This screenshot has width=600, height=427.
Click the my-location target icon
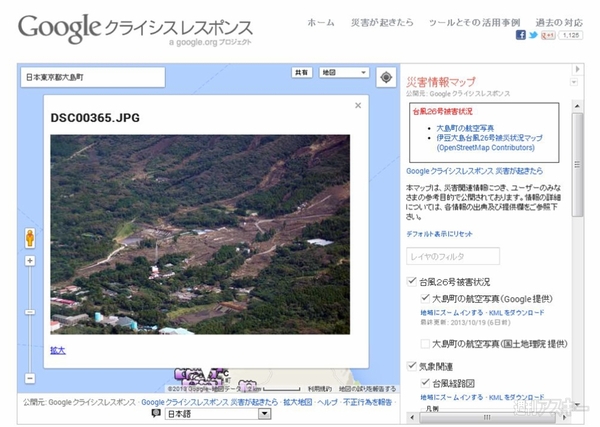[x=386, y=77]
